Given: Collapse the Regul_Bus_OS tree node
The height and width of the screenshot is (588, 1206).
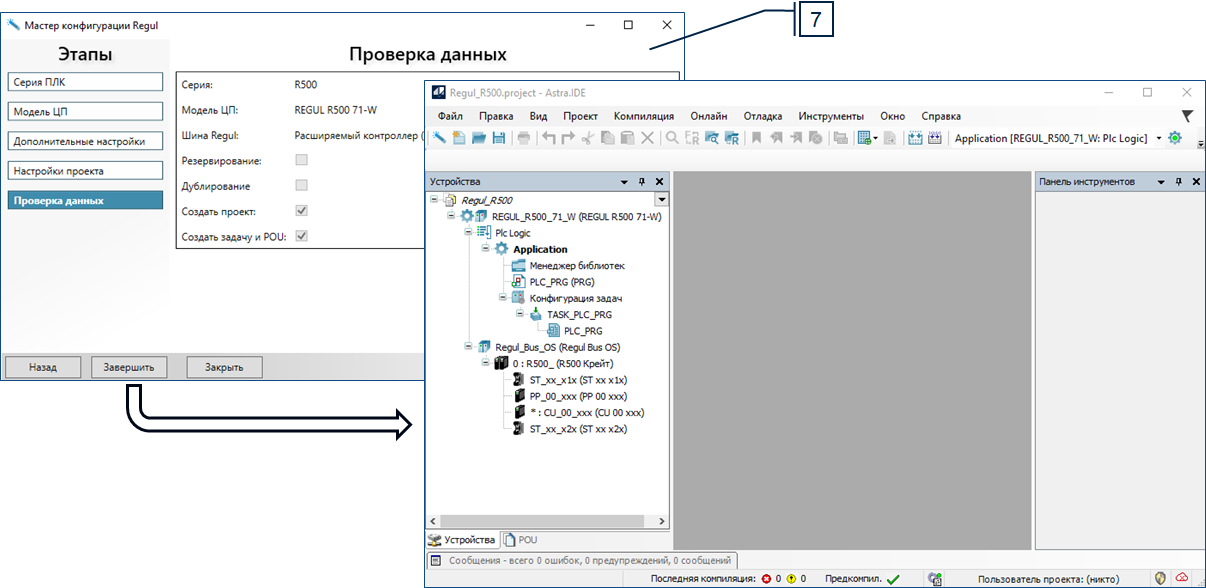Looking at the screenshot, I should pyautogui.click(x=468, y=347).
